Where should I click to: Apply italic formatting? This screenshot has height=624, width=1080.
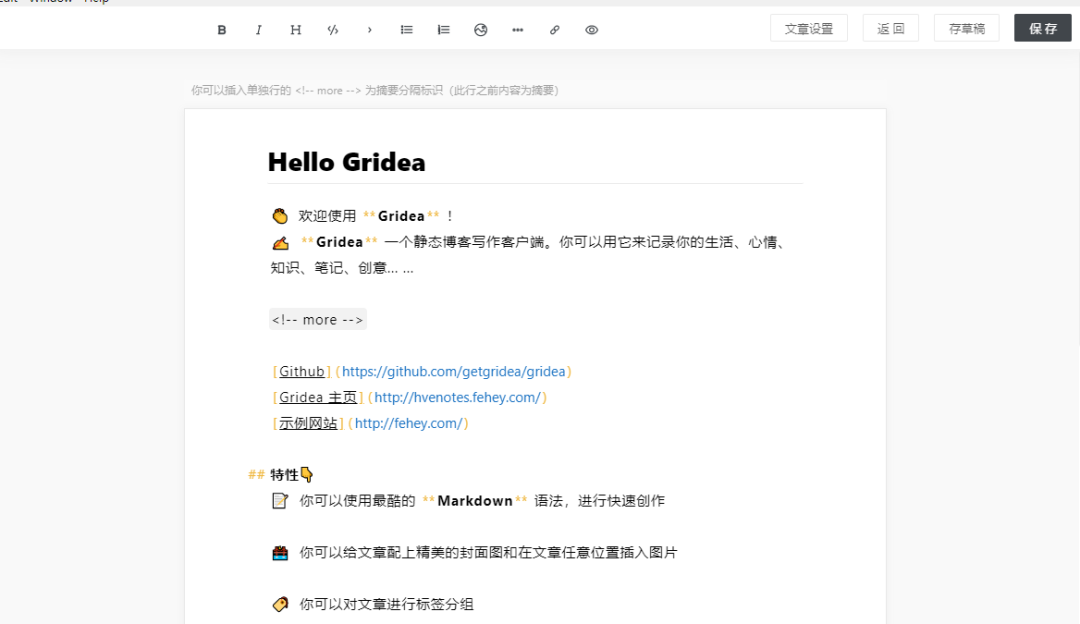pyautogui.click(x=258, y=30)
